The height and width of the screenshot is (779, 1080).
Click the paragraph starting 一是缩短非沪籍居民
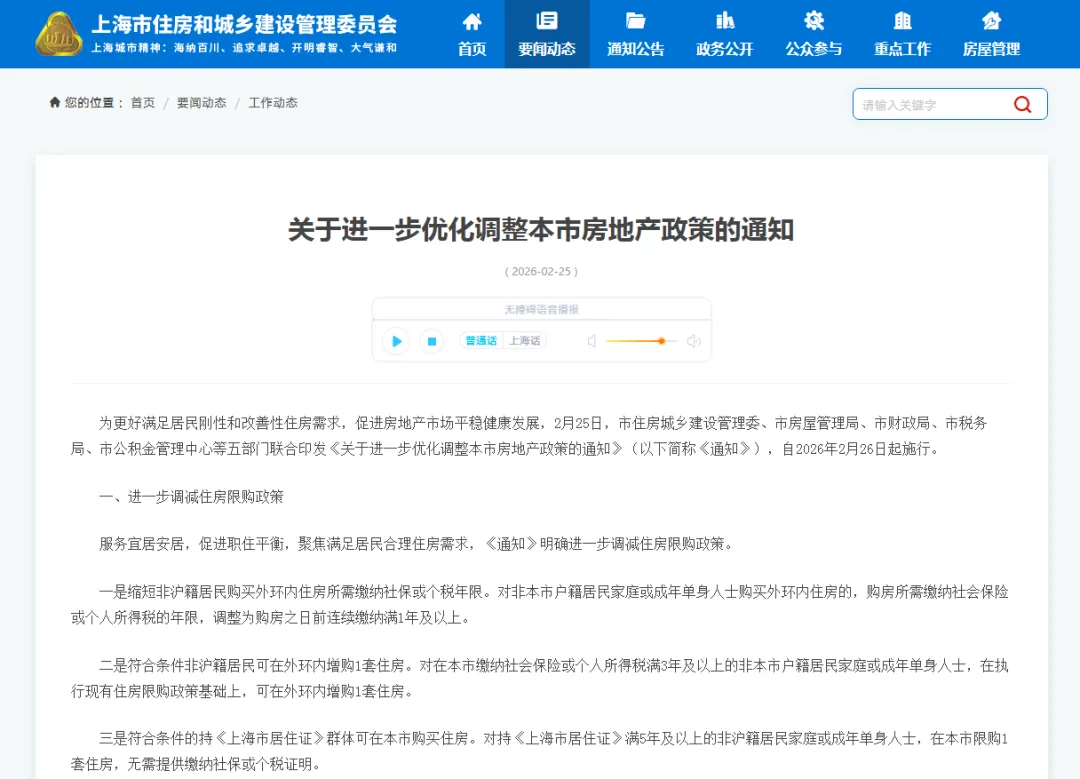[x=540, y=605]
